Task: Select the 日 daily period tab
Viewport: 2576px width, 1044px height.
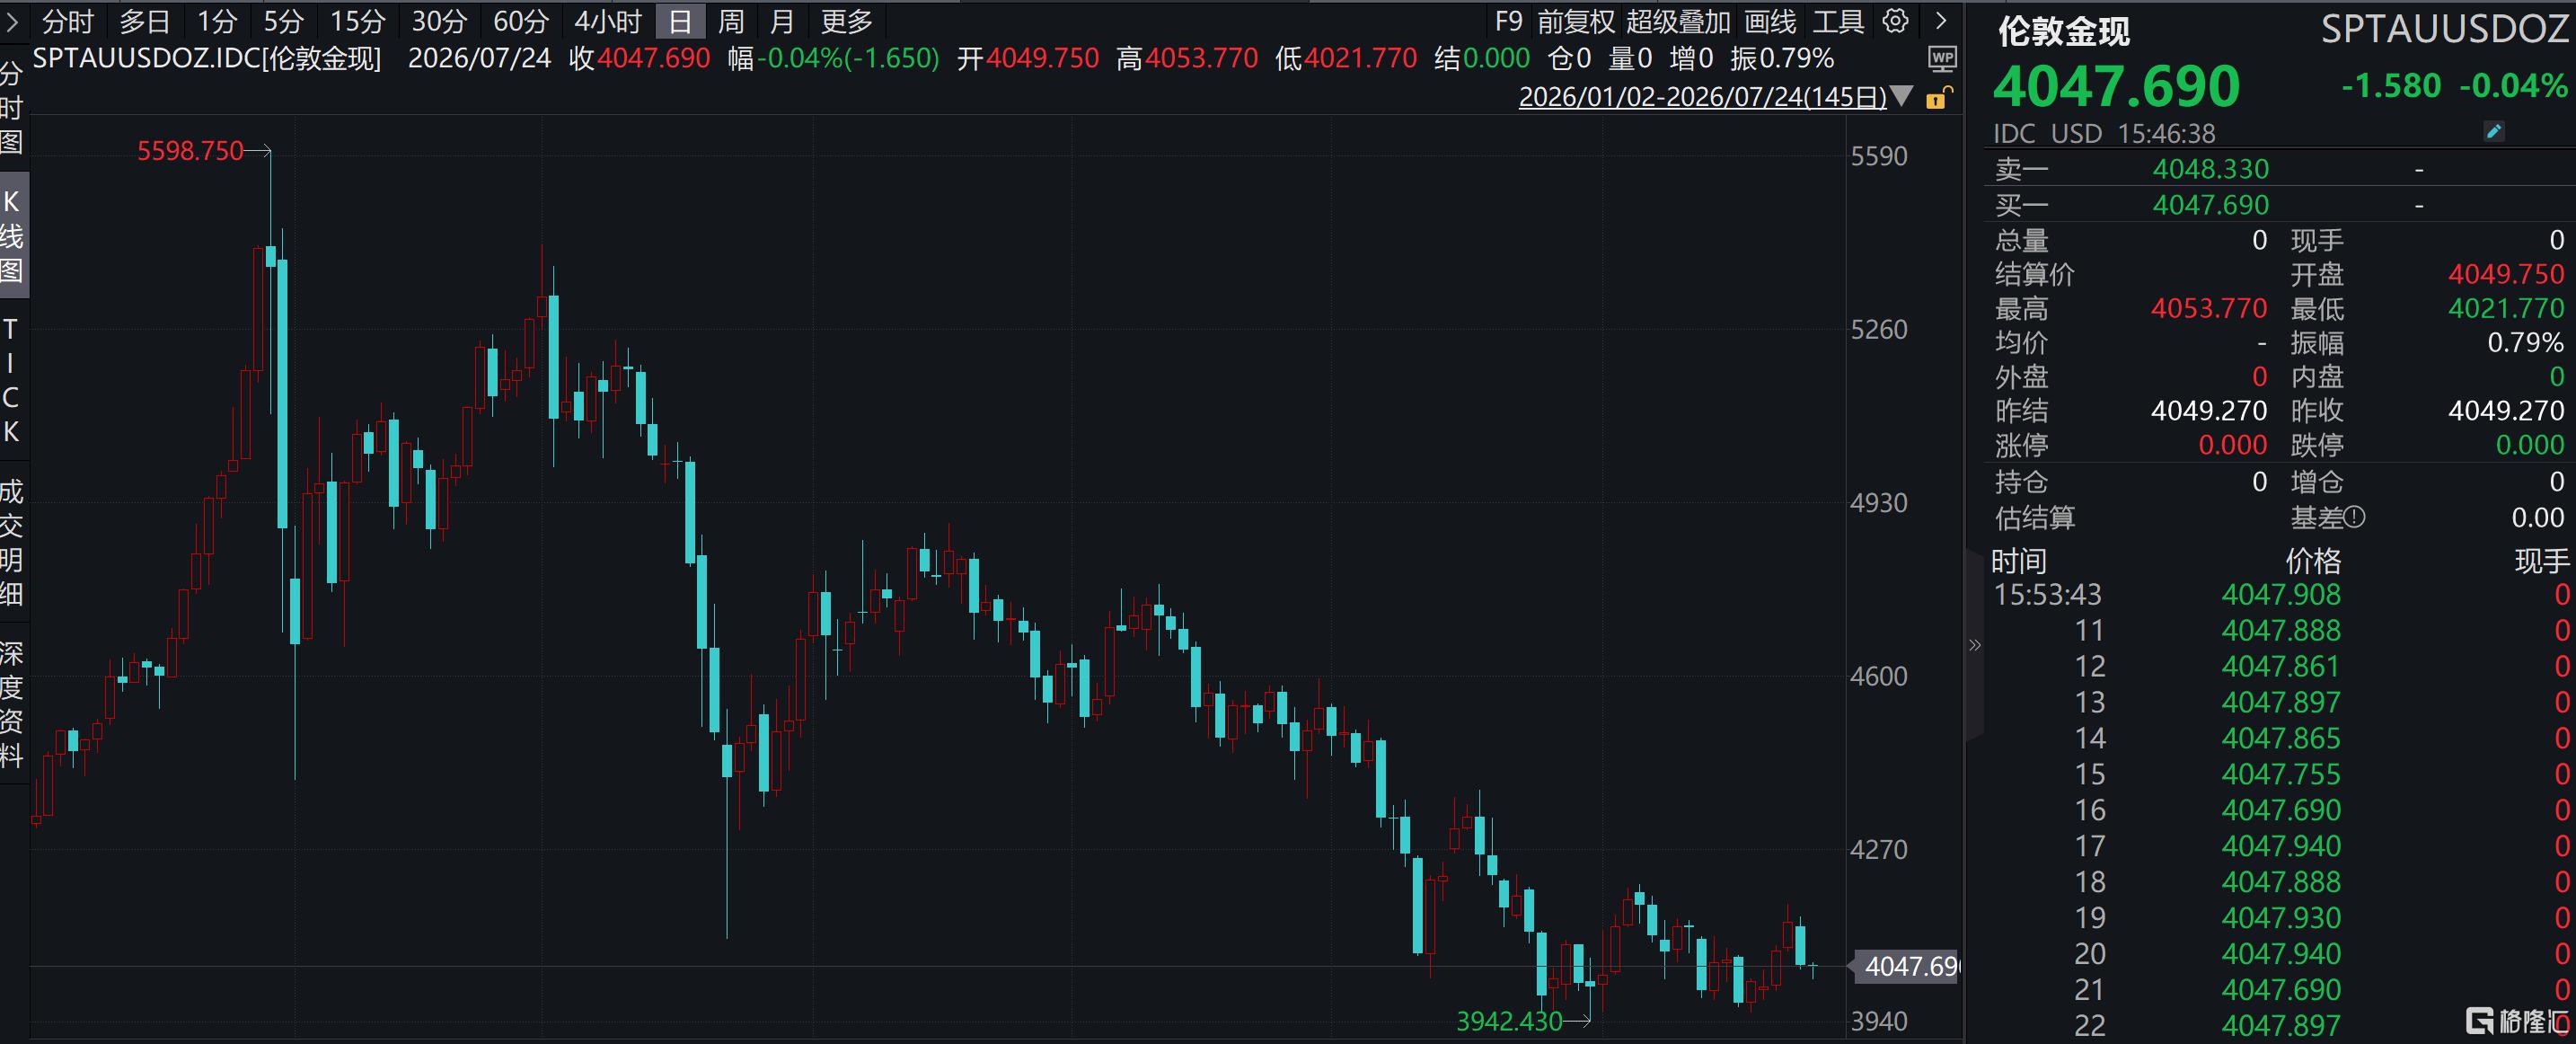Action: pyautogui.click(x=680, y=21)
